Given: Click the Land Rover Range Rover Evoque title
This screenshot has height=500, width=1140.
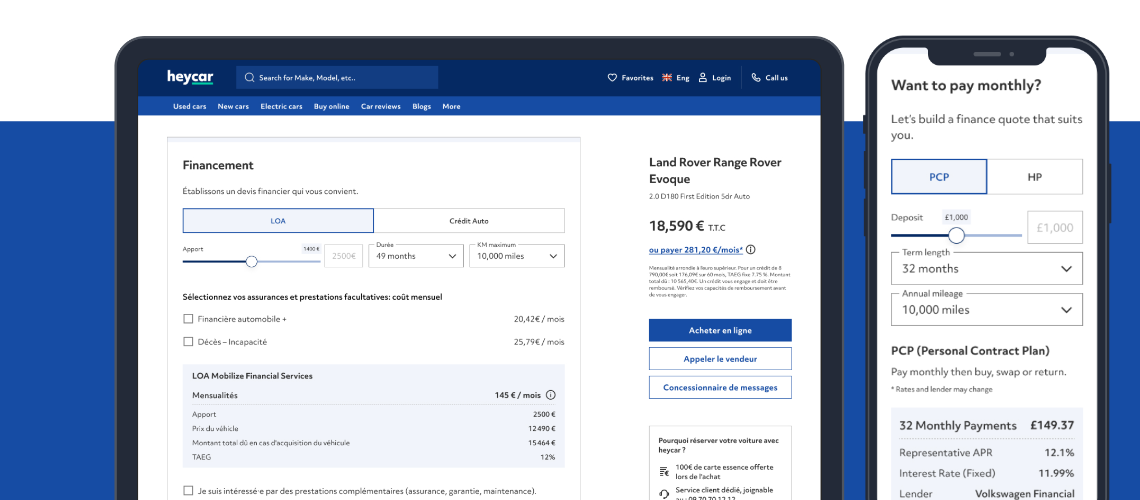Looking at the screenshot, I should pyautogui.click(x=715, y=171).
